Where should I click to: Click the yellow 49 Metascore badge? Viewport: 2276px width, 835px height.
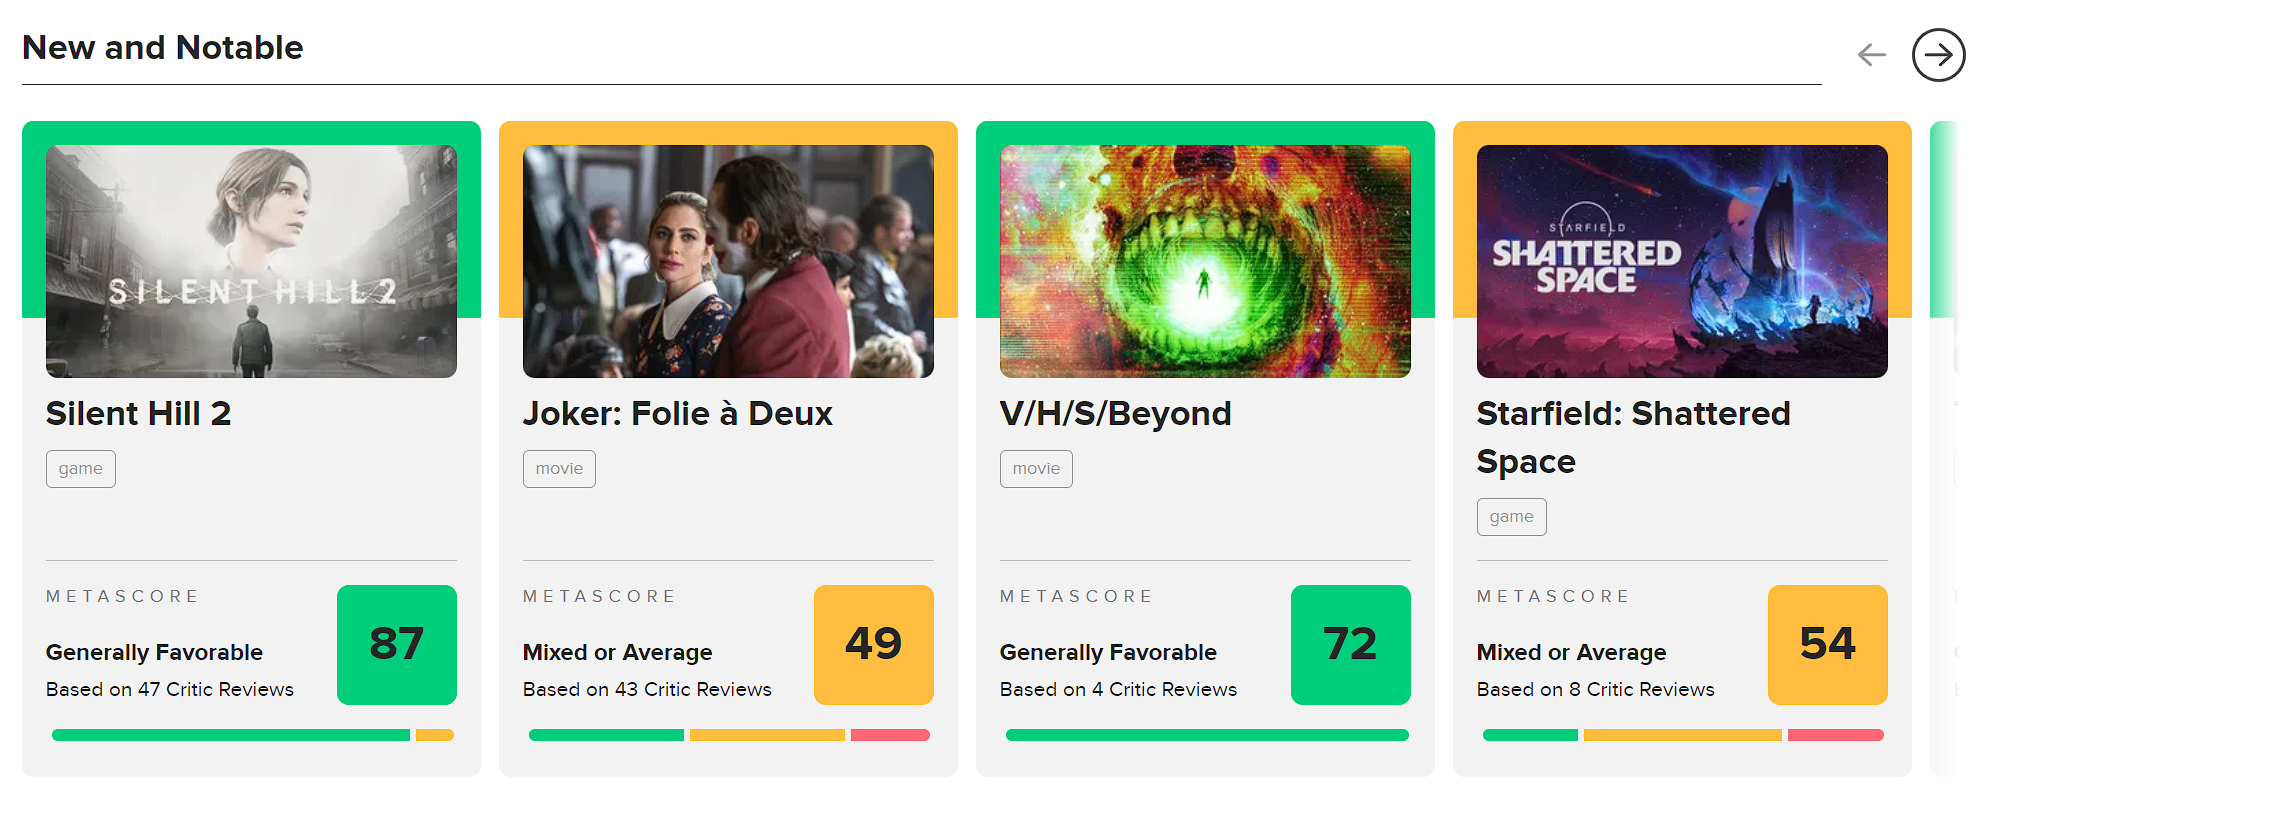tap(874, 645)
